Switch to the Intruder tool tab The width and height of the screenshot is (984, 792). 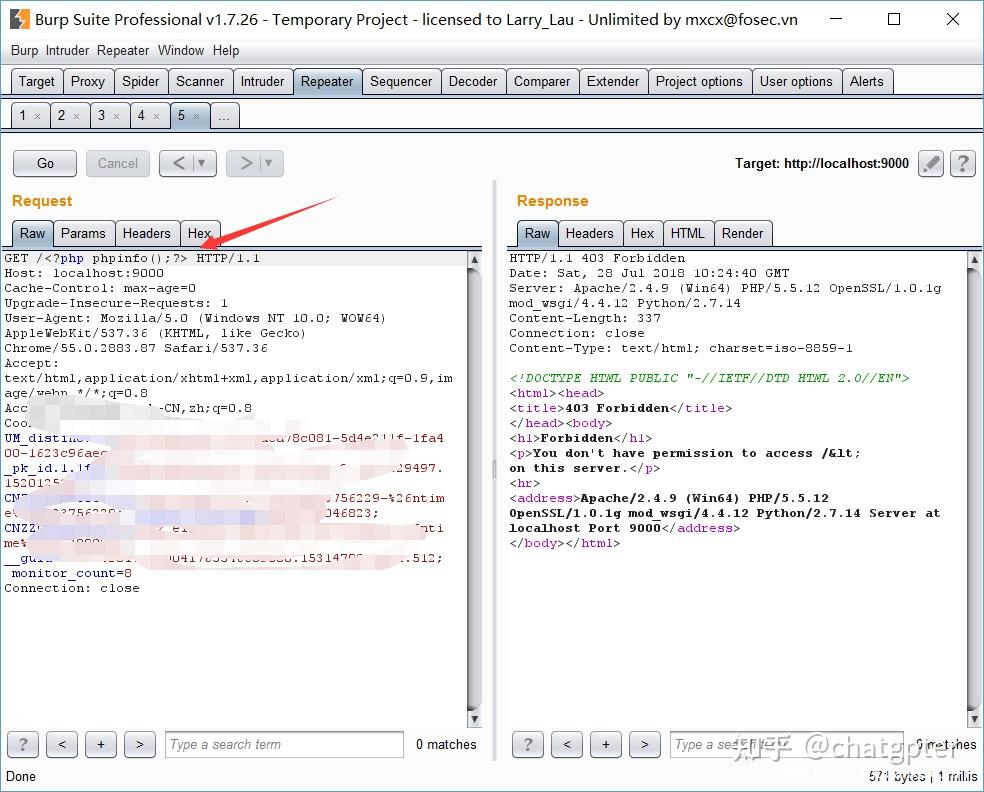pyautogui.click(x=262, y=82)
